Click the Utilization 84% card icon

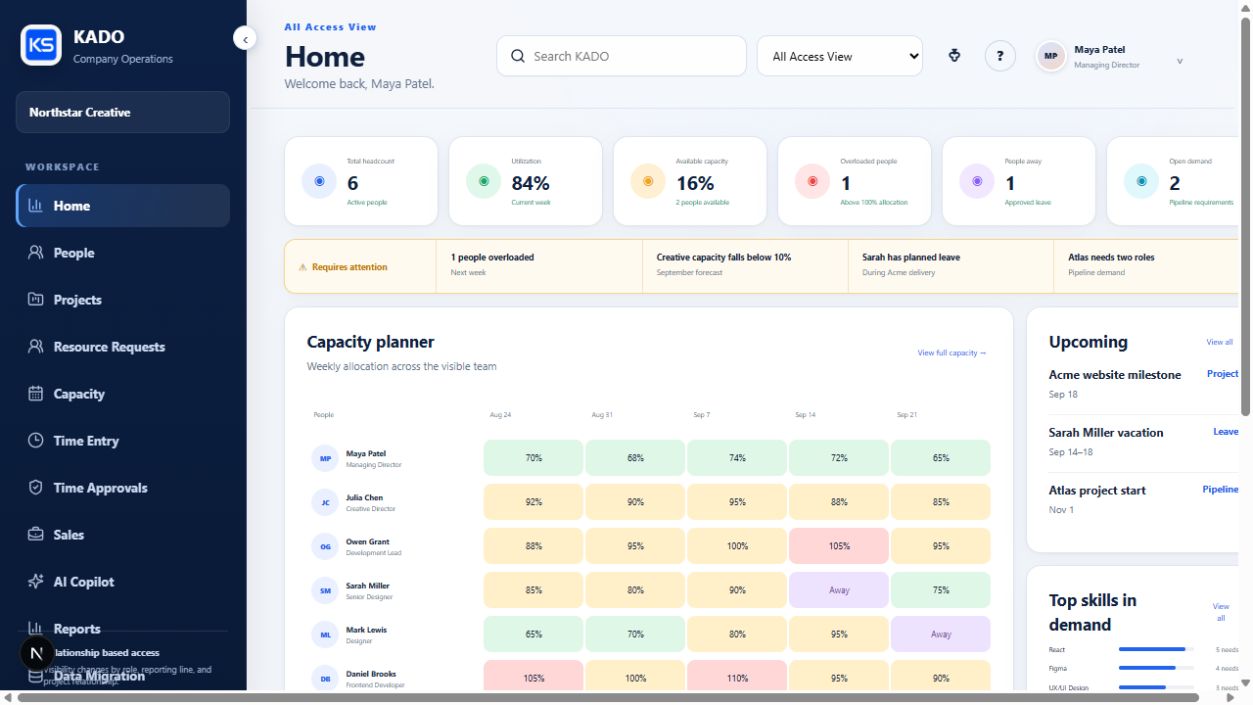tap(484, 181)
